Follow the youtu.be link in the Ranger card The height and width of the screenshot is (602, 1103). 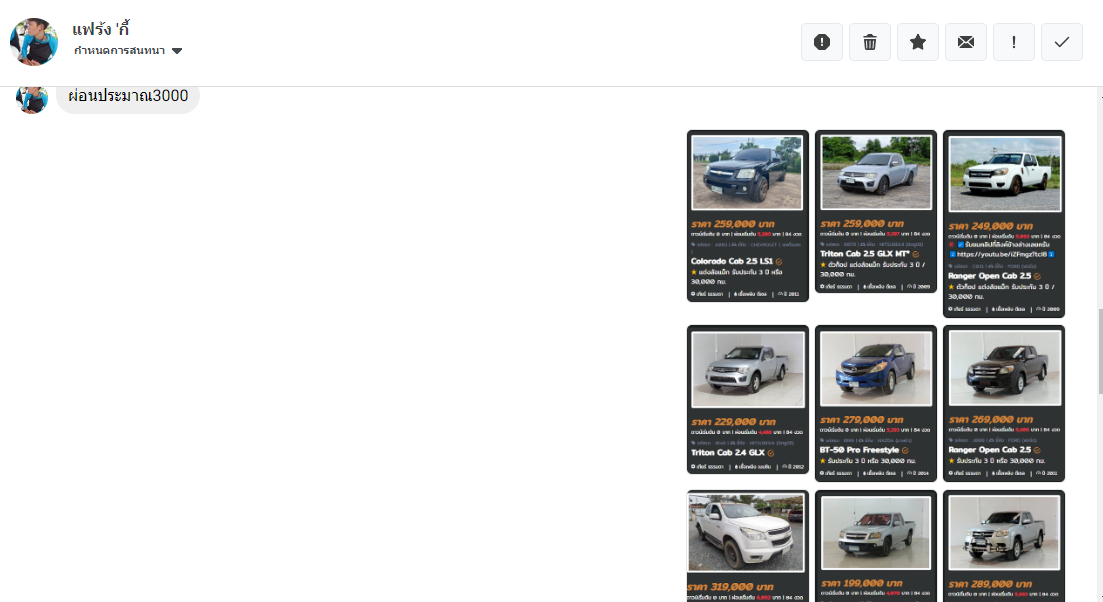[1002, 255]
